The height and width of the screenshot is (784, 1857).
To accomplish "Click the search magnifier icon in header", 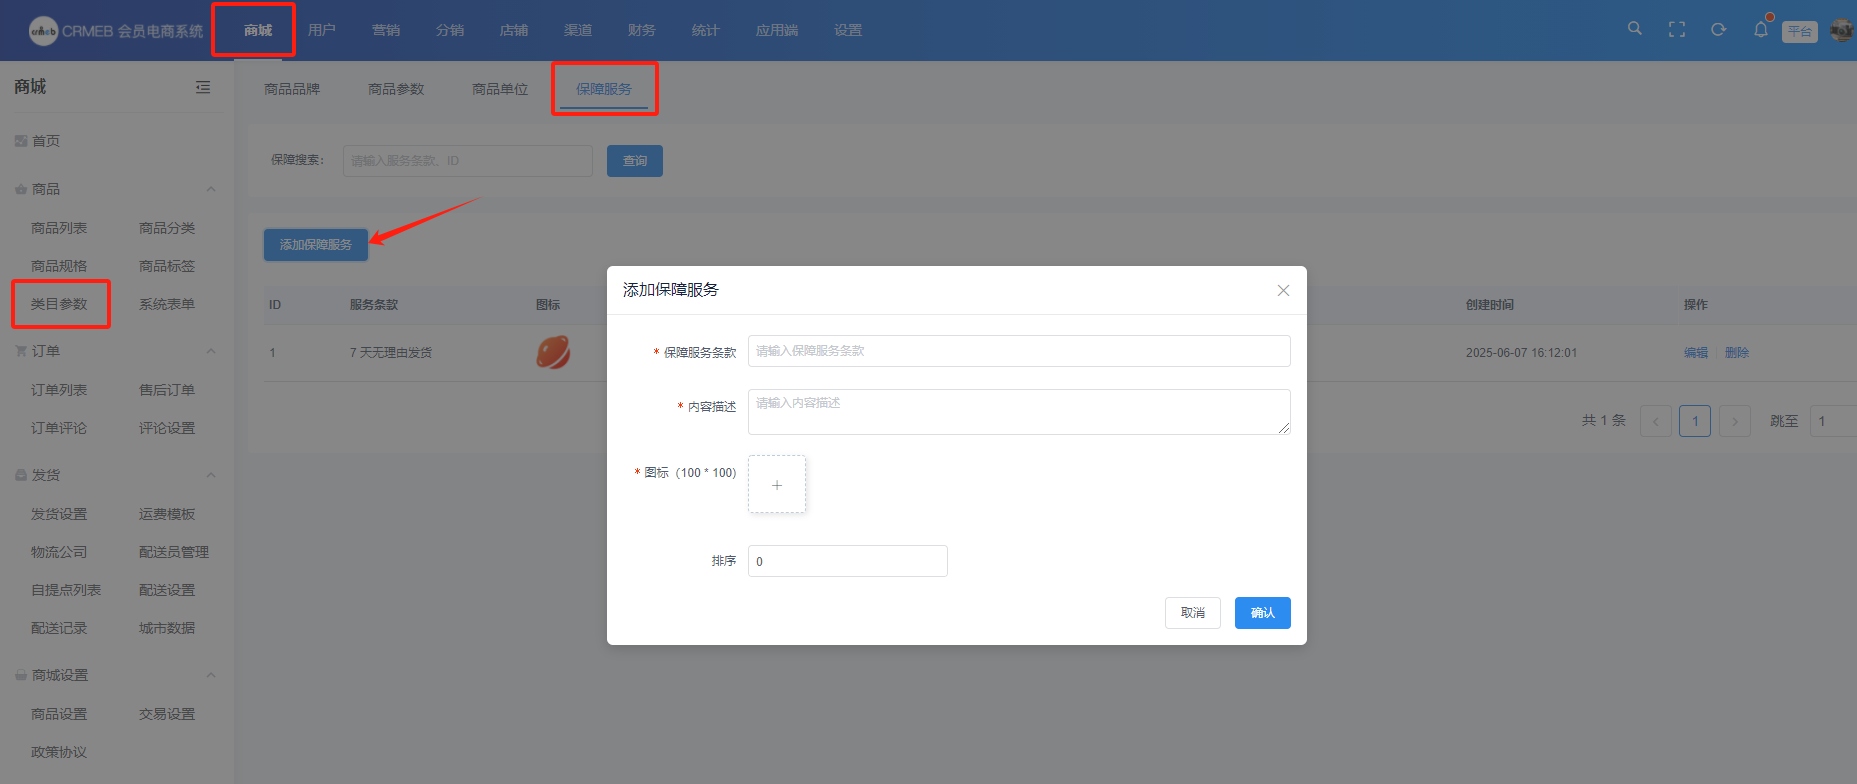I will click(1635, 29).
